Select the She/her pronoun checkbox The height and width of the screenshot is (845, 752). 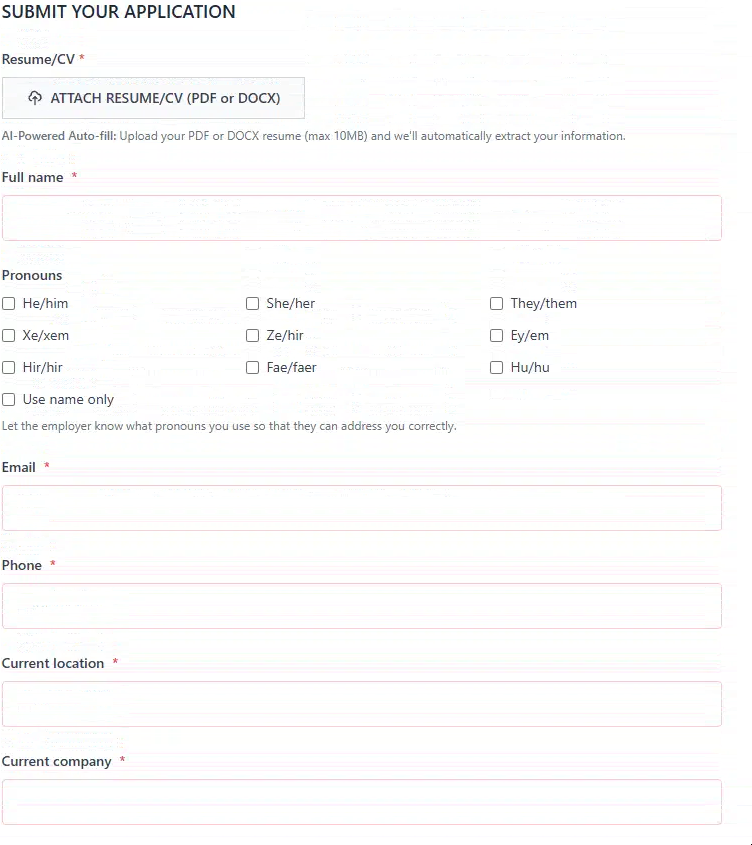pos(253,304)
